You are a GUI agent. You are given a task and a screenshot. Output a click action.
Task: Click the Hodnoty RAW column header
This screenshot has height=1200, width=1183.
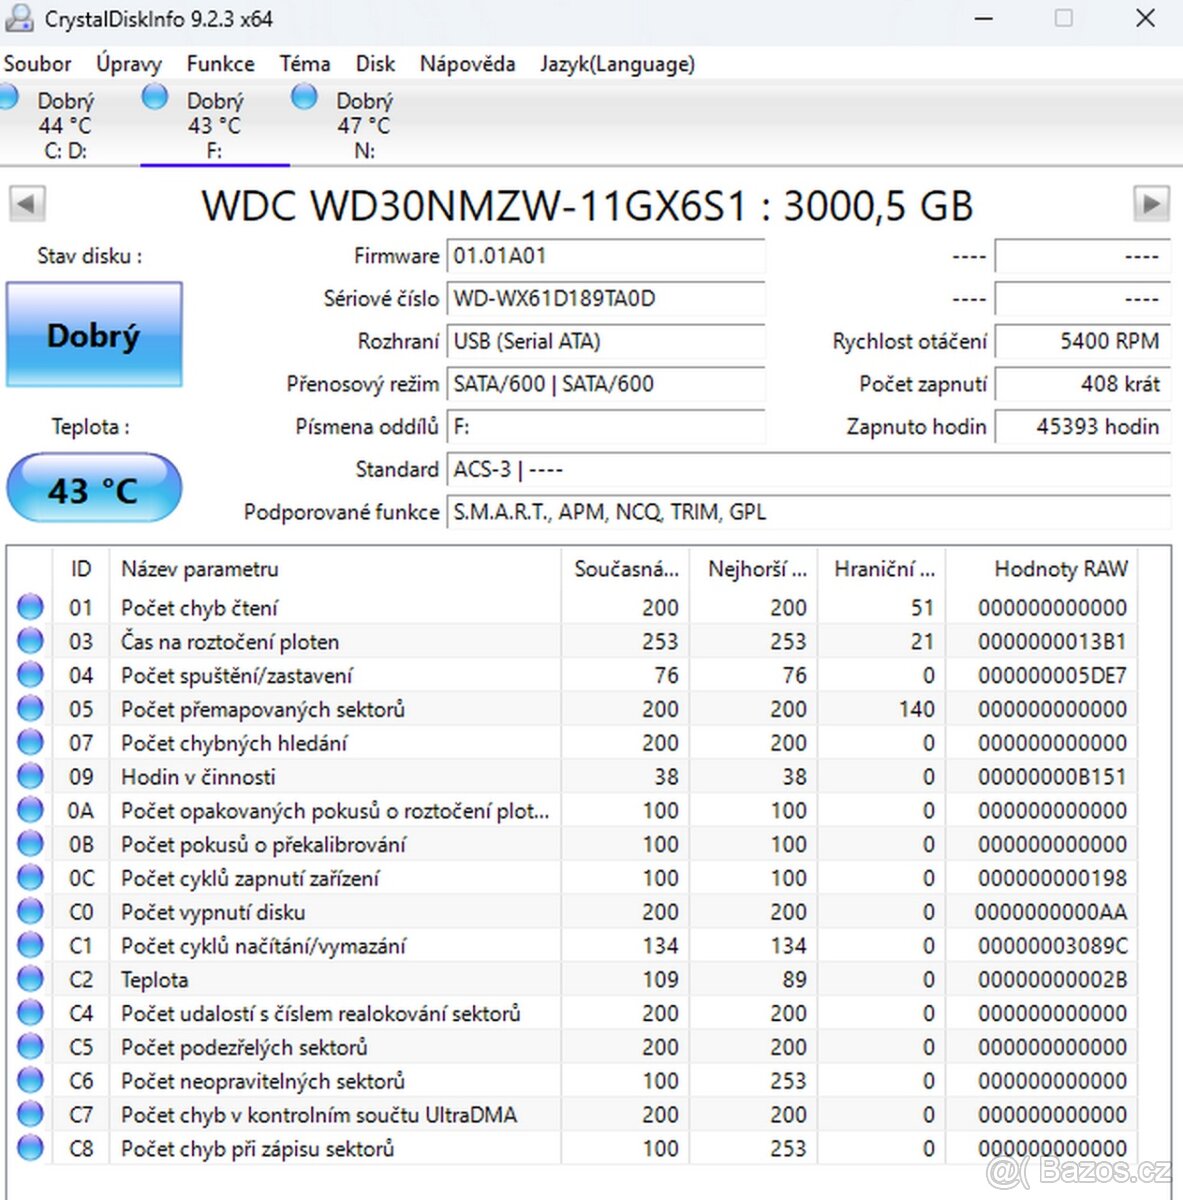[x=1042, y=569]
